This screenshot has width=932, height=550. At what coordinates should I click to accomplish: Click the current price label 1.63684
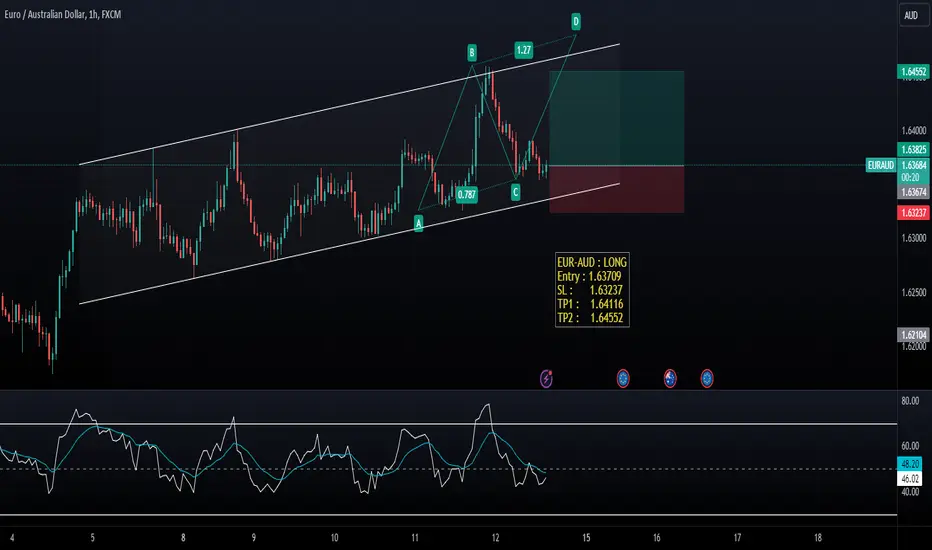tap(913, 165)
